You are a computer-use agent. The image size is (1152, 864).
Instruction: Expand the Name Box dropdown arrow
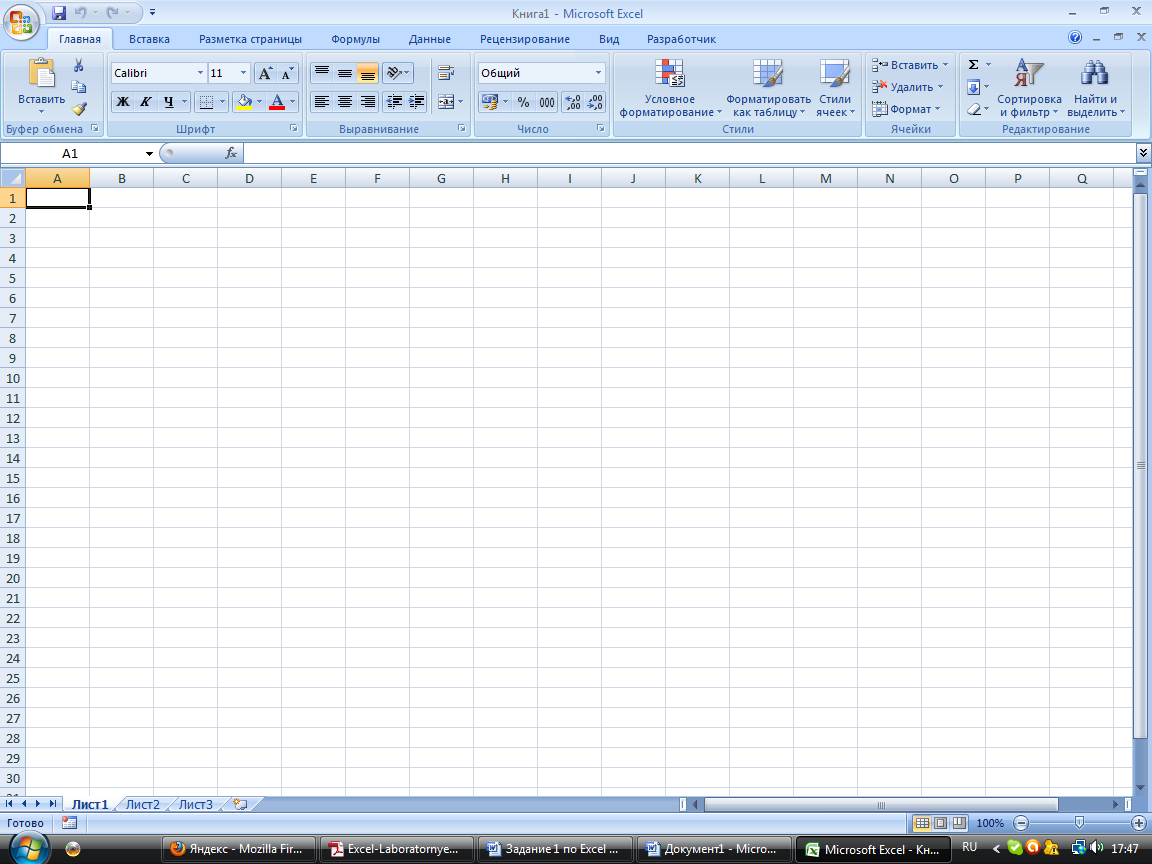(149, 154)
